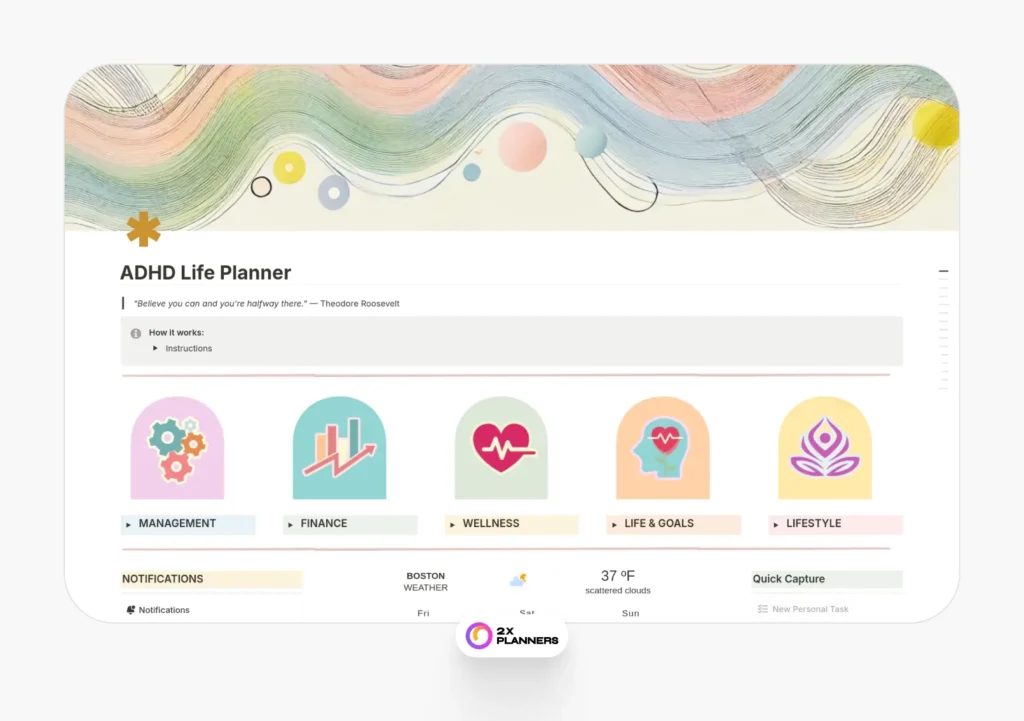Click the orange asterisk page icon

coord(144,229)
